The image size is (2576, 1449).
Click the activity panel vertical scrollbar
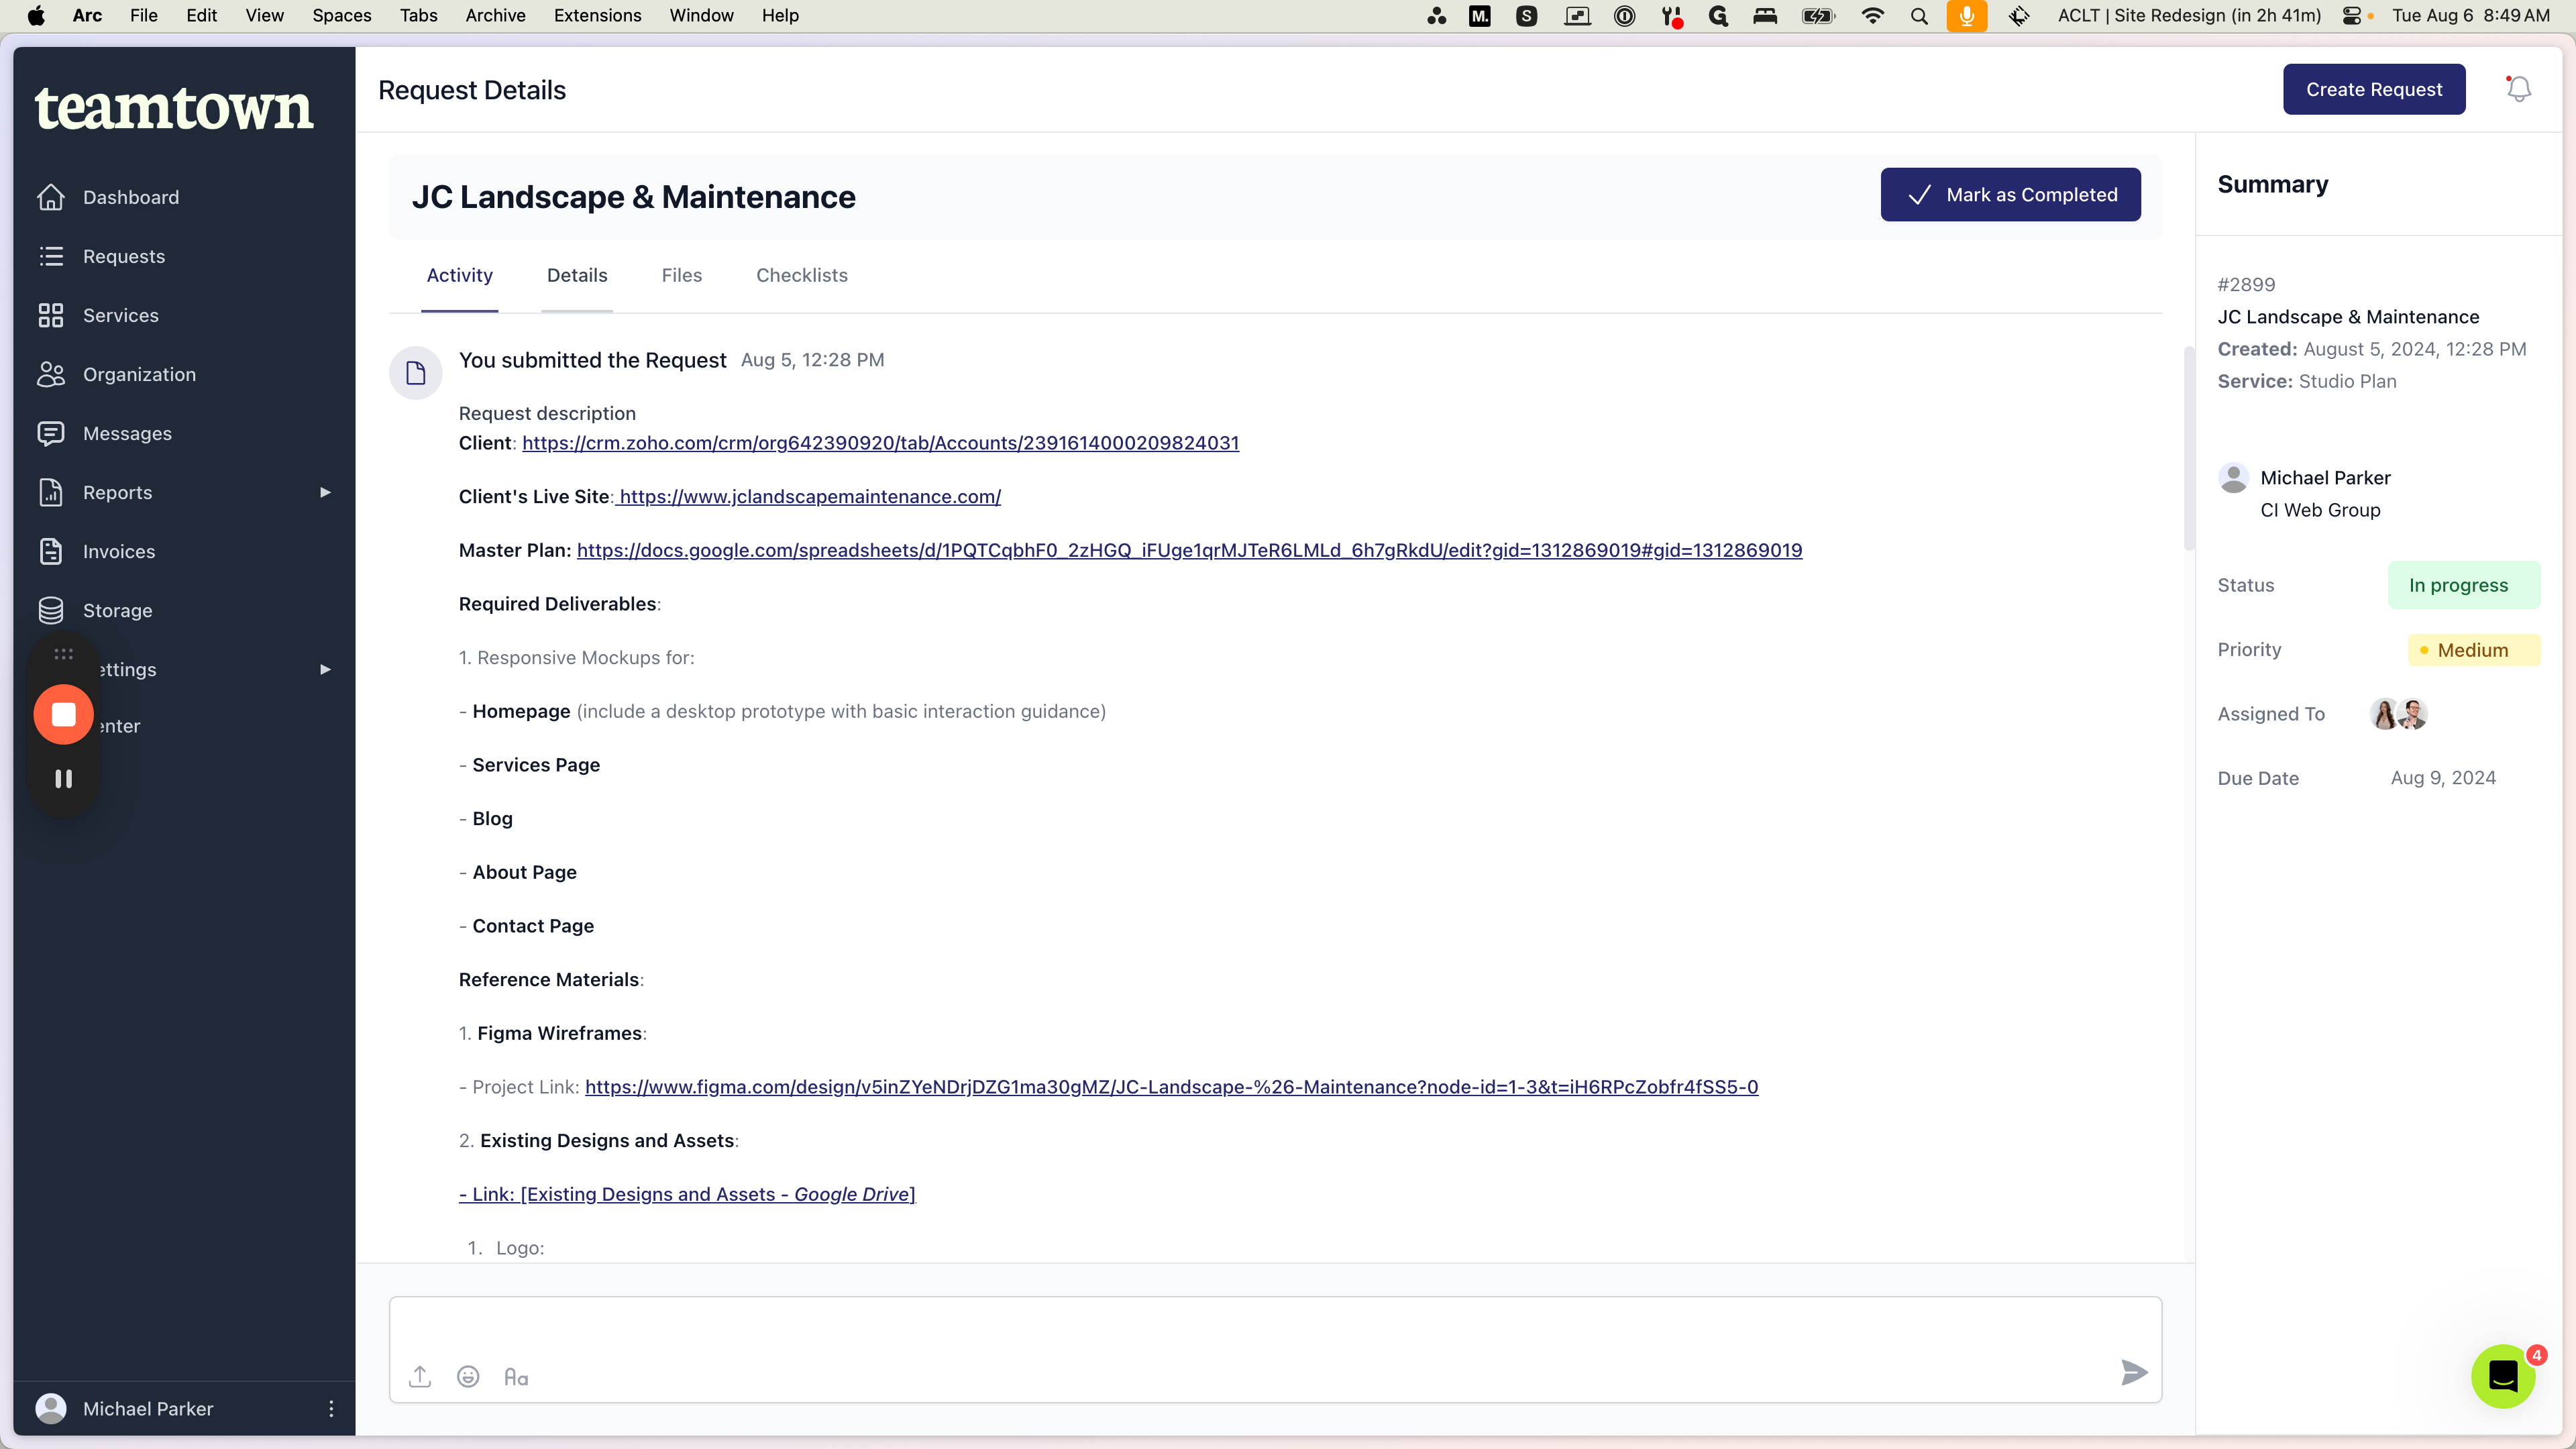pyautogui.click(x=2188, y=448)
